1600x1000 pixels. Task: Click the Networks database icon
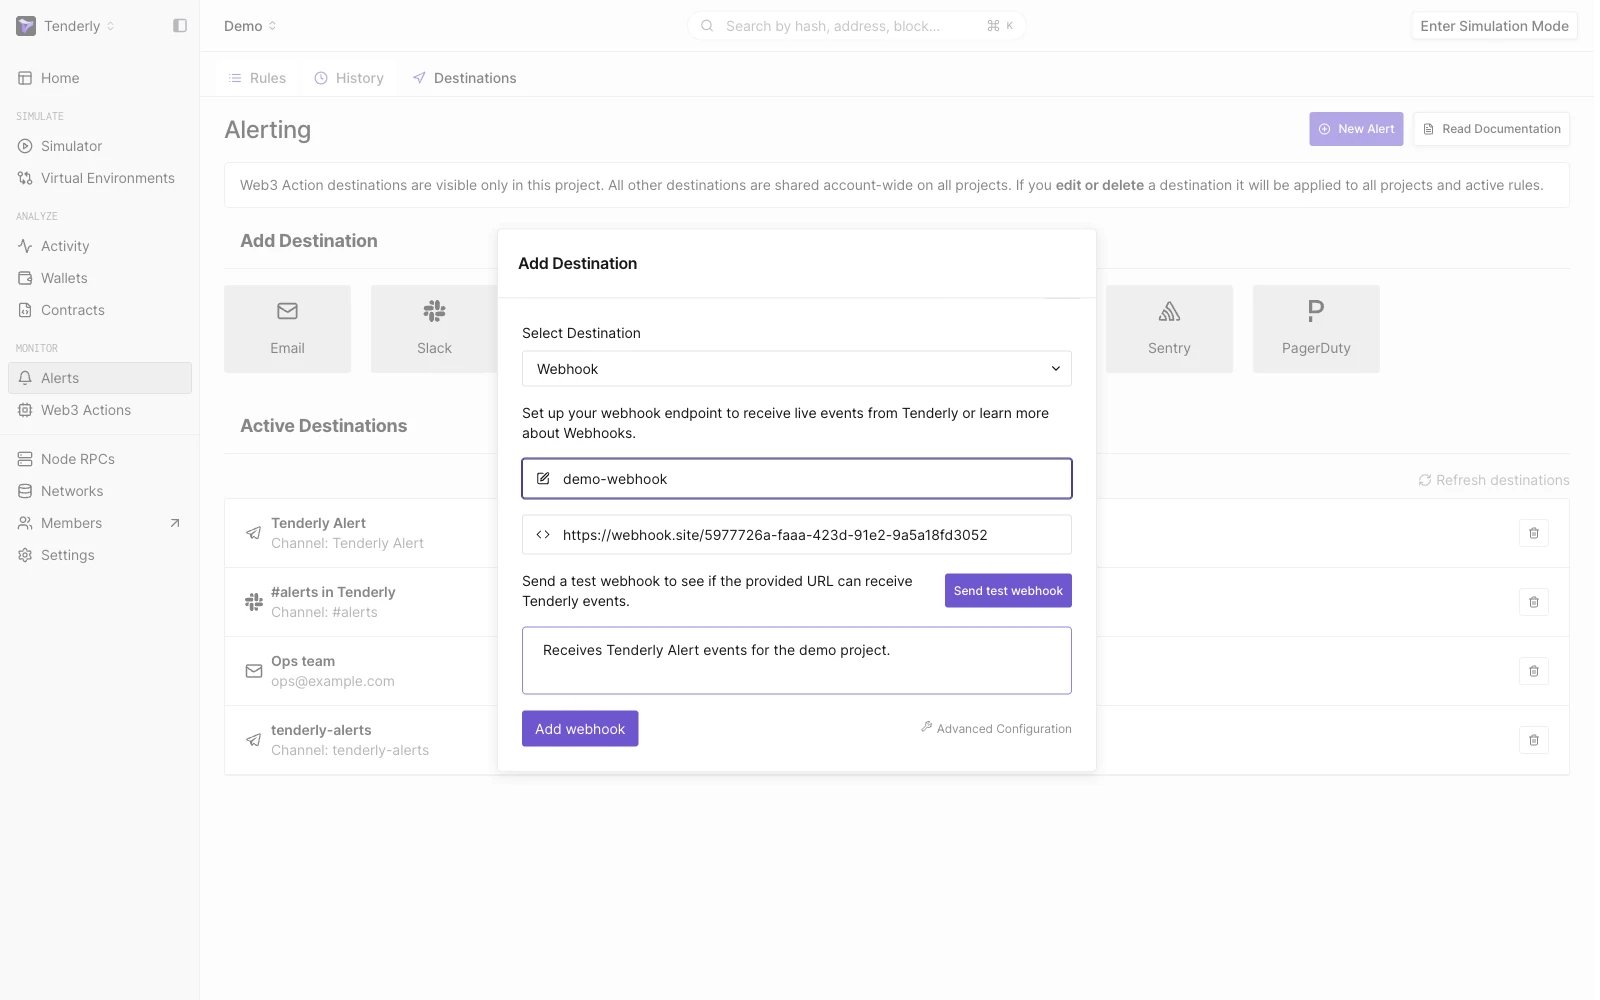pos(25,491)
